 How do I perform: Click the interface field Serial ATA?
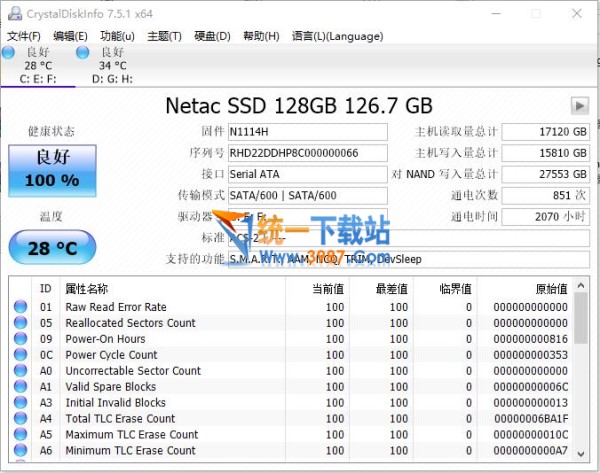tap(308, 174)
